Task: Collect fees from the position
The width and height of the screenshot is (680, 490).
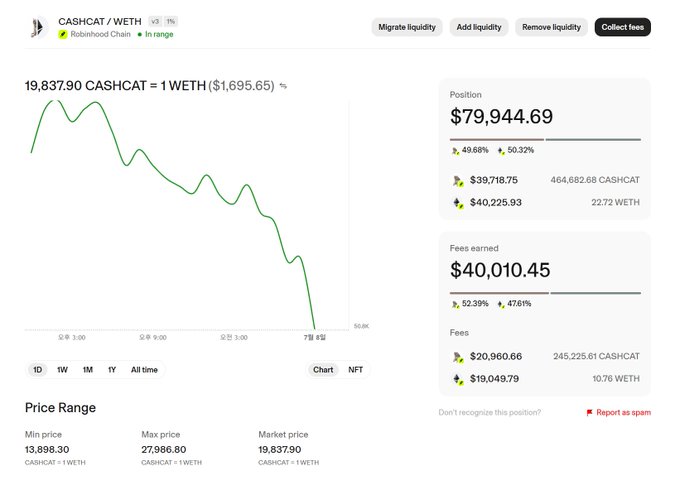Action: 622,27
